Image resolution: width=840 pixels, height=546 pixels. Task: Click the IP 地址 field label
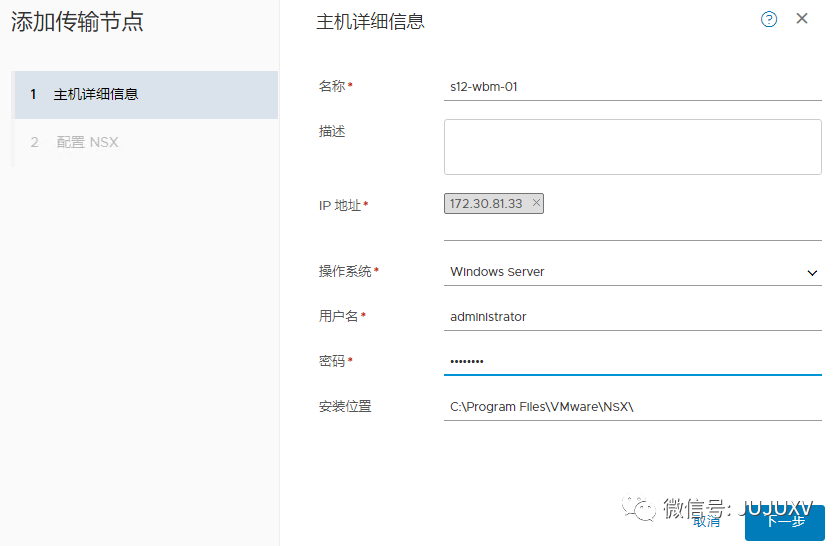339,205
